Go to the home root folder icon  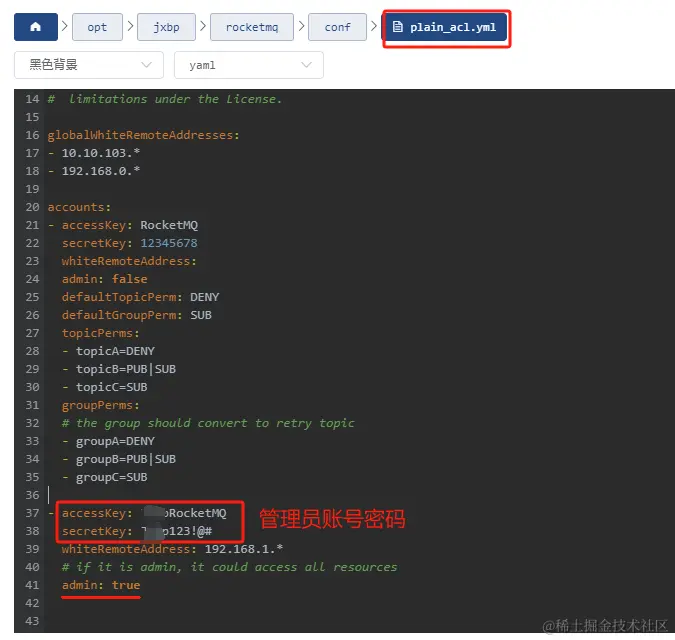36,27
